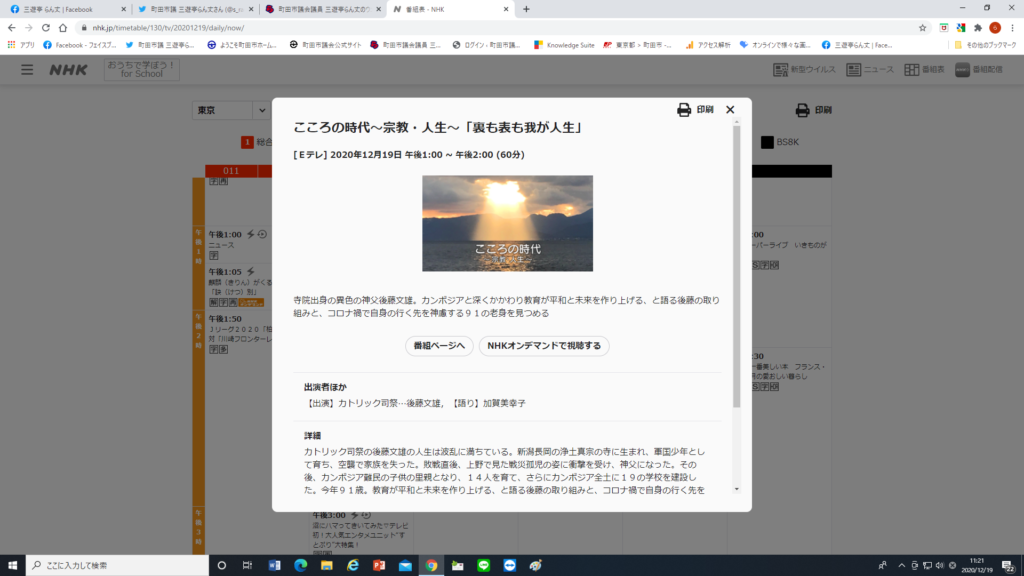Open the LINE app from the taskbar
The width and height of the screenshot is (1024, 576).
[x=483, y=566]
